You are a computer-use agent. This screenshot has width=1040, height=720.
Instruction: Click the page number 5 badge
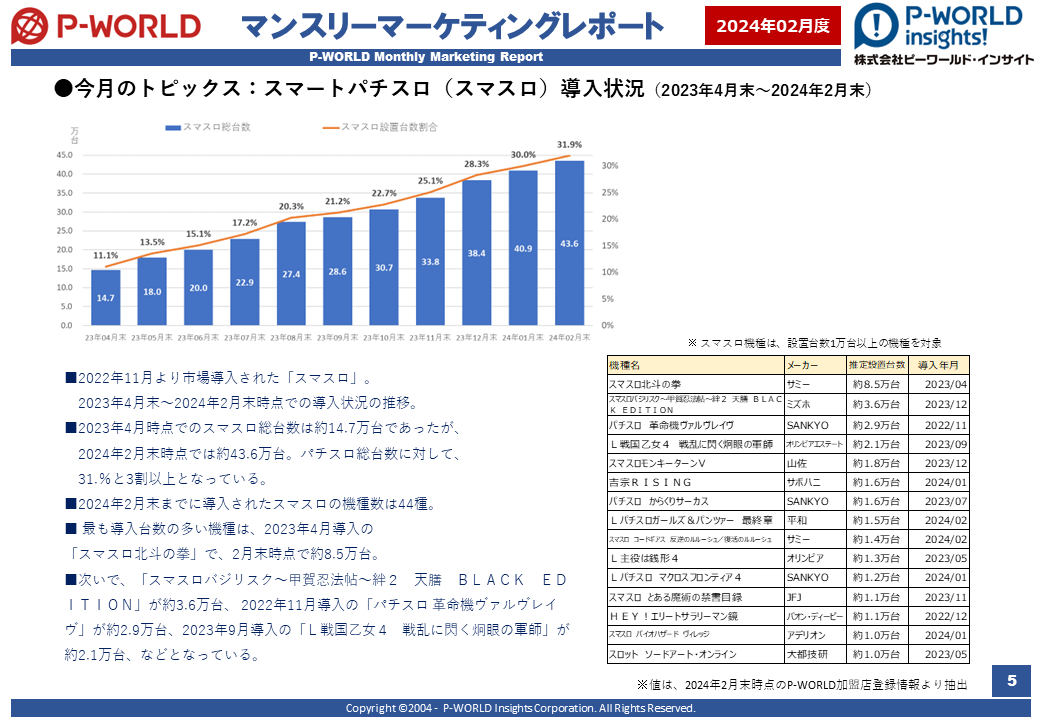(x=1011, y=681)
